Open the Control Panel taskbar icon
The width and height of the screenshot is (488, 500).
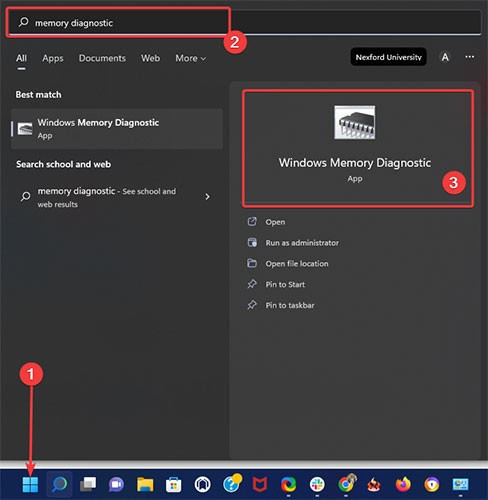460,484
